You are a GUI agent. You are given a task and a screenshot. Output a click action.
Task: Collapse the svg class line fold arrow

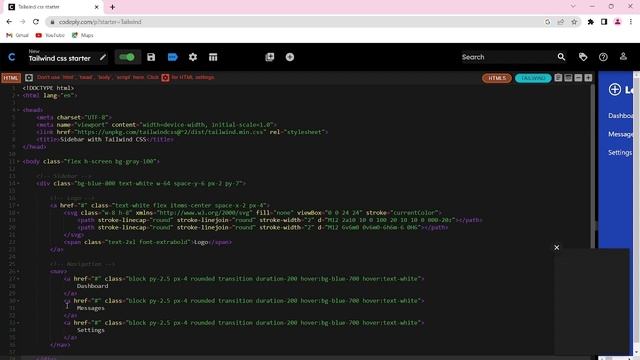point(18,213)
